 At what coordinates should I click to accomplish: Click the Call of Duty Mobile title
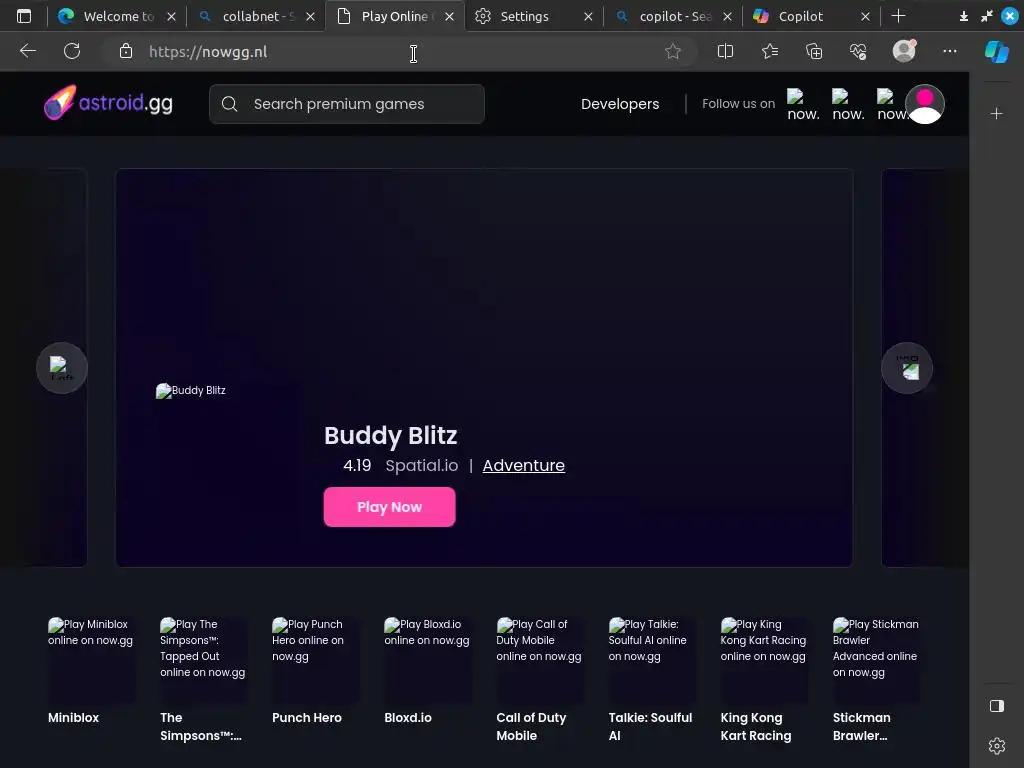[x=531, y=726]
